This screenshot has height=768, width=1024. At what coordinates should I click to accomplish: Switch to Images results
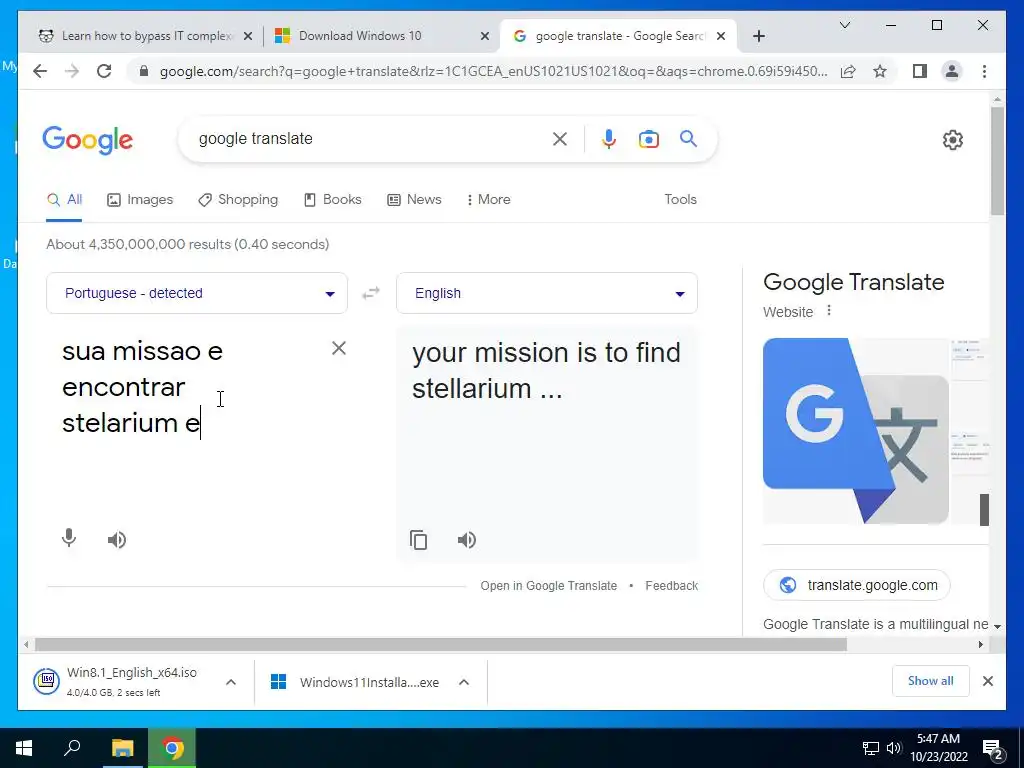(x=140, y=200)
